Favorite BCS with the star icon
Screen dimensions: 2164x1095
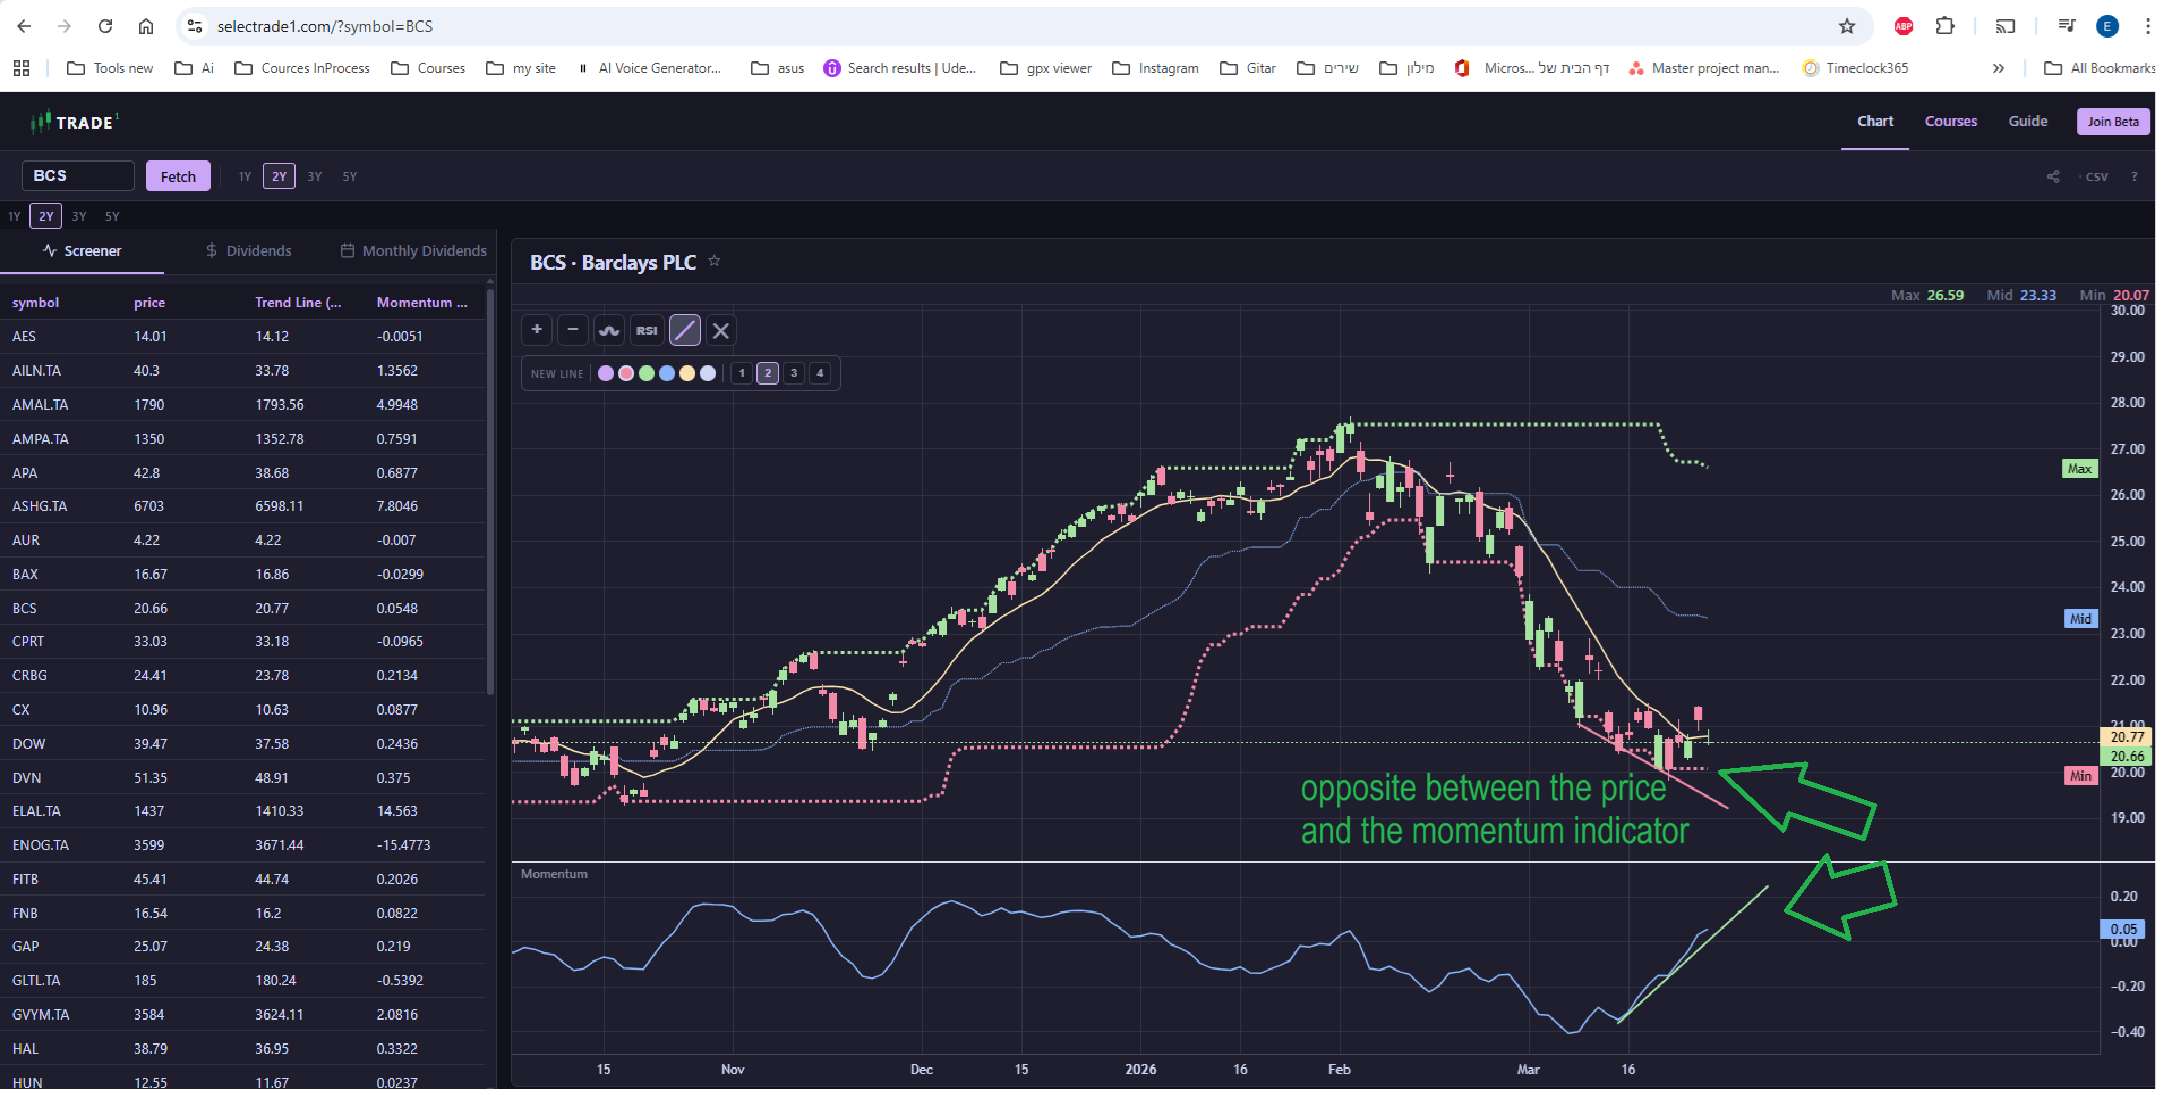click(x=714, y=261)
